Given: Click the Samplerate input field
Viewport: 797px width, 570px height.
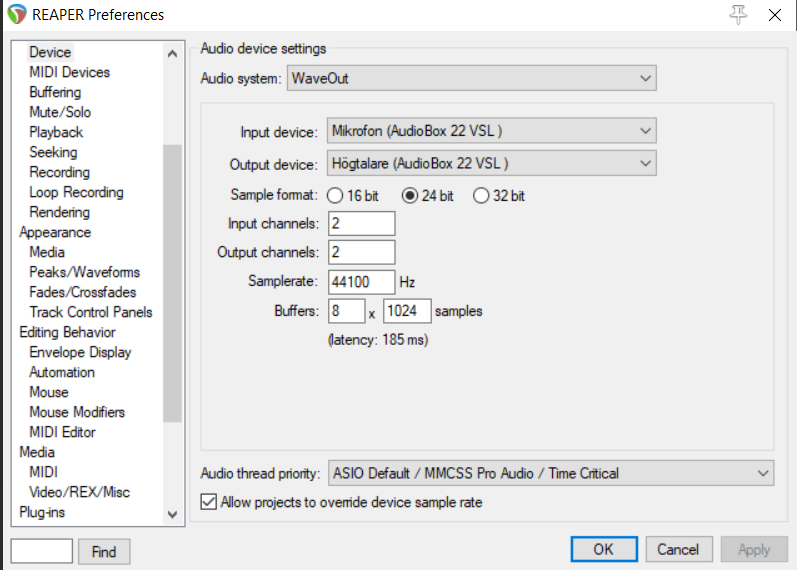Looking at the screenshot, I should coord(361,282).
